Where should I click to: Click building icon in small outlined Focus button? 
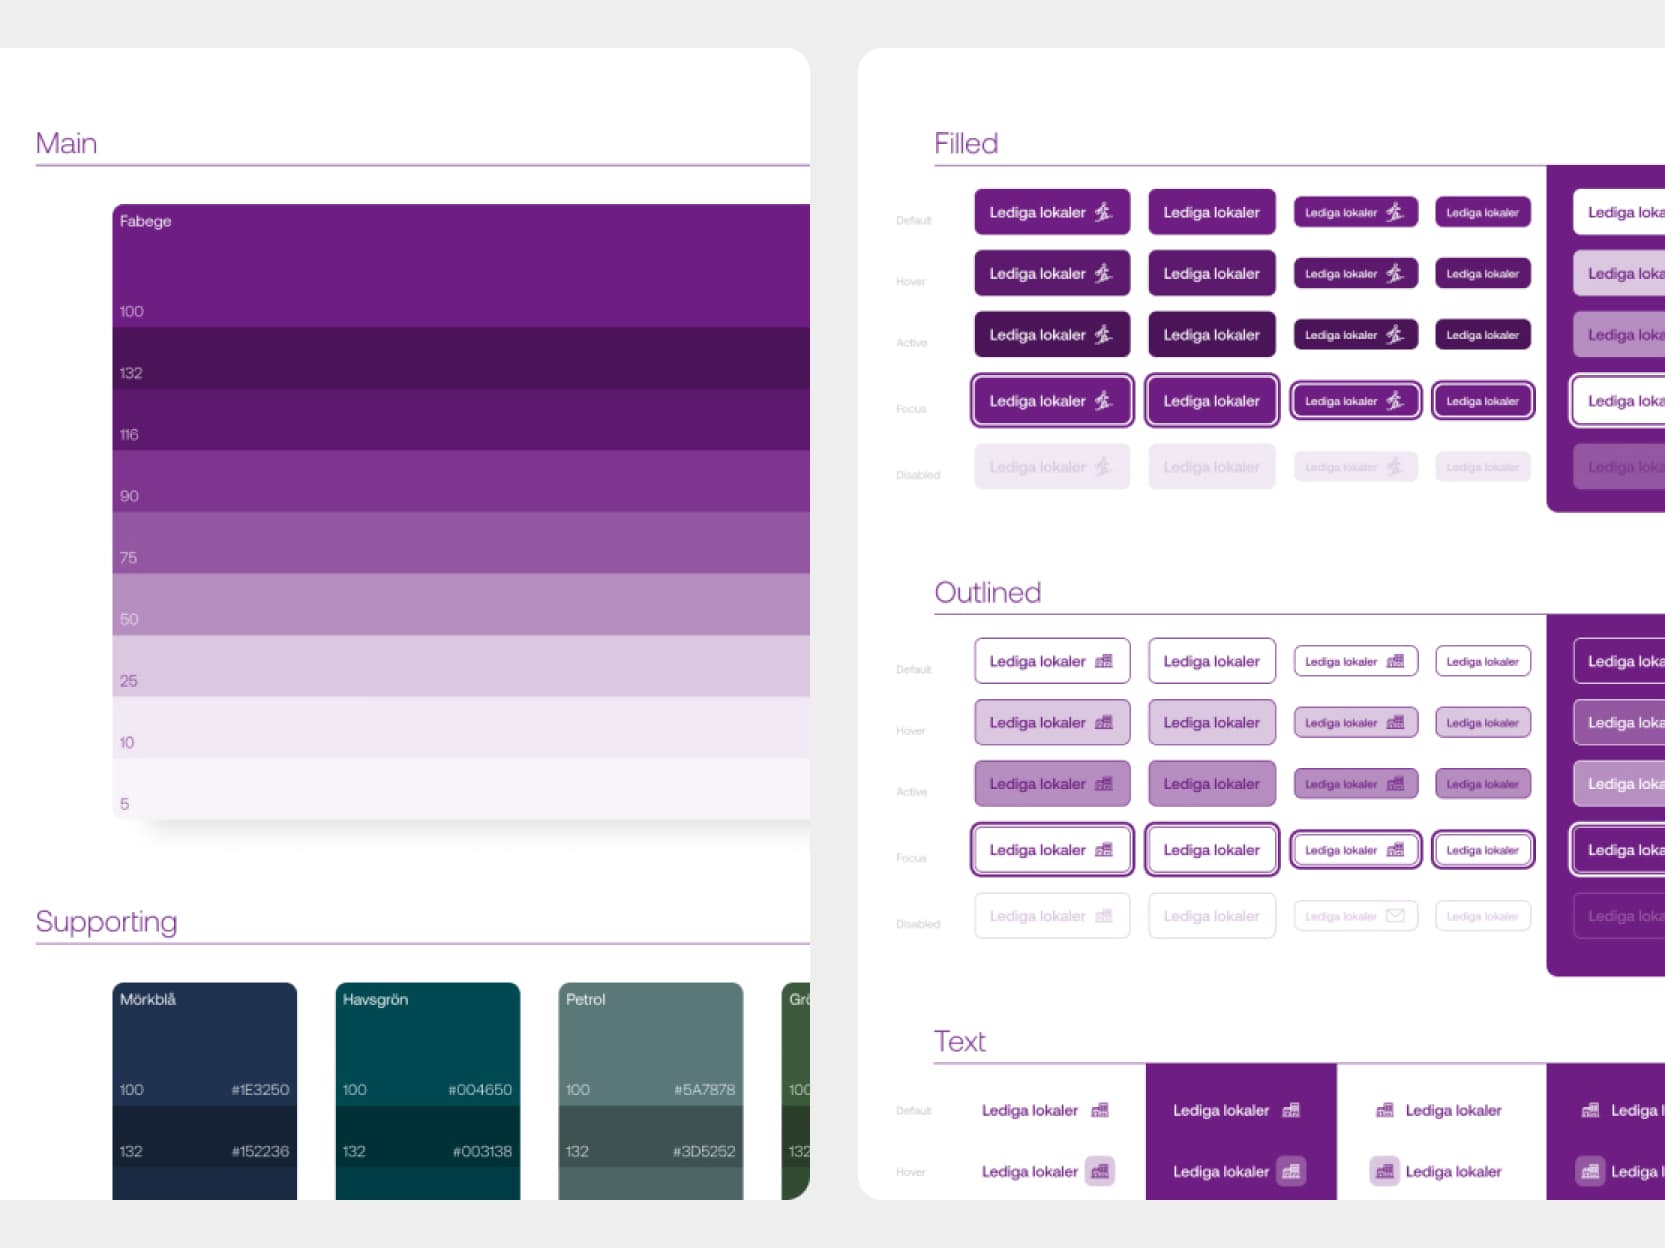1395,850
